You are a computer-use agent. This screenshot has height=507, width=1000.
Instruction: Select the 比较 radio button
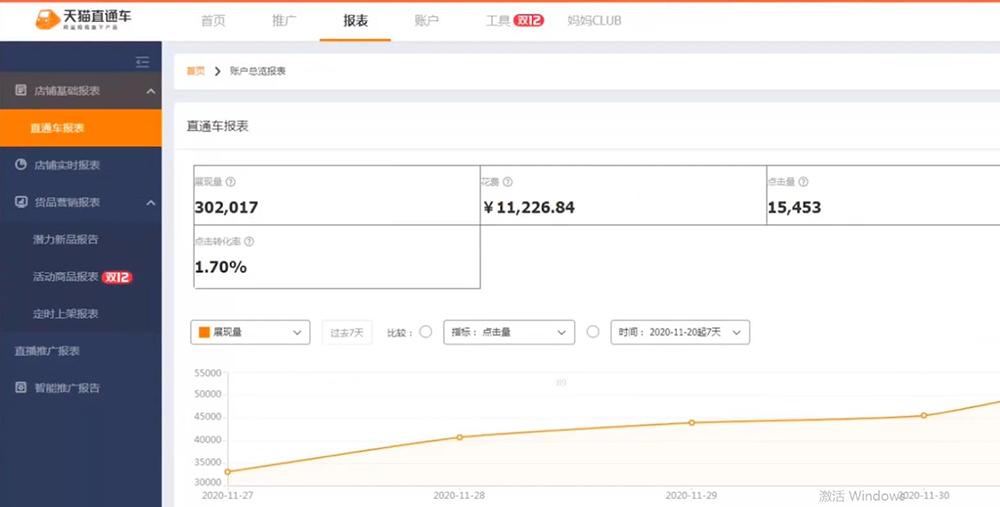426,332
